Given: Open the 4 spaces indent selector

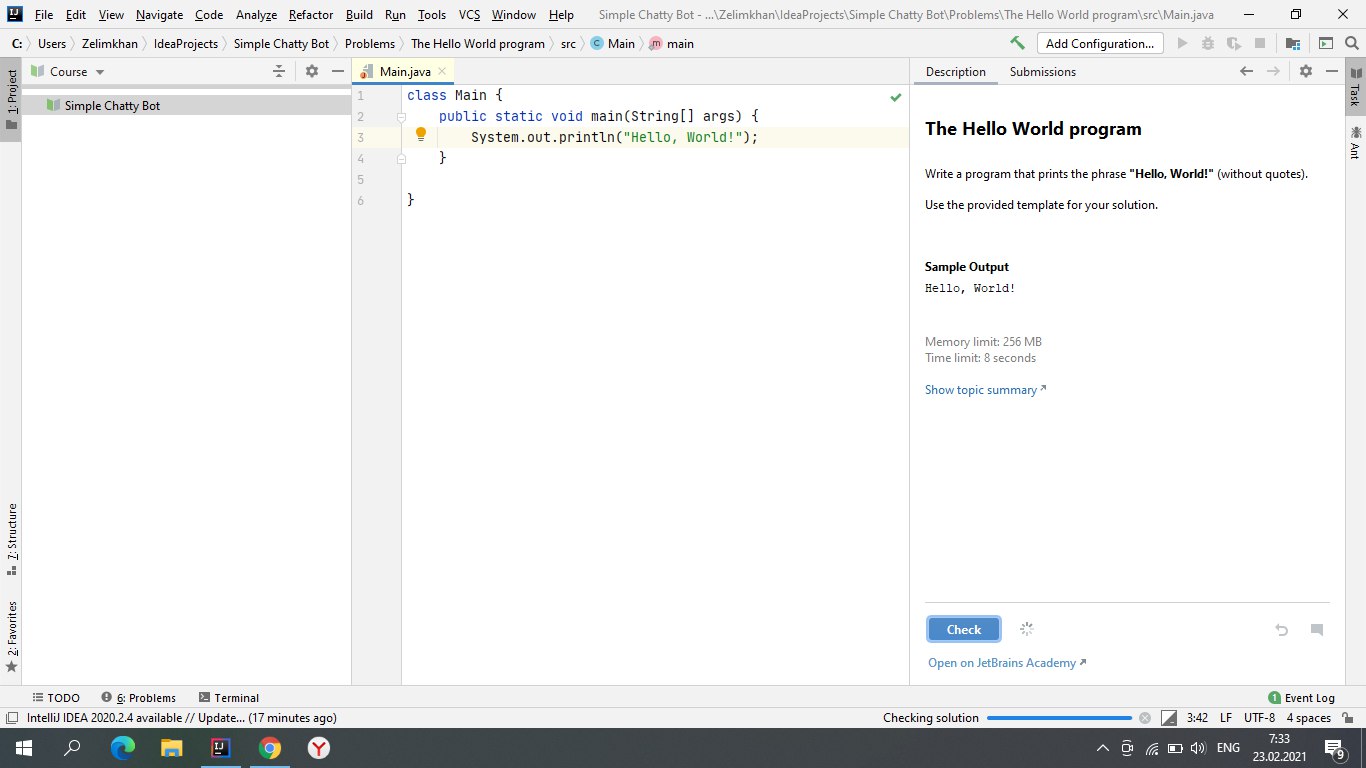Looking at the screenshot, I should tap(1308, 718).
